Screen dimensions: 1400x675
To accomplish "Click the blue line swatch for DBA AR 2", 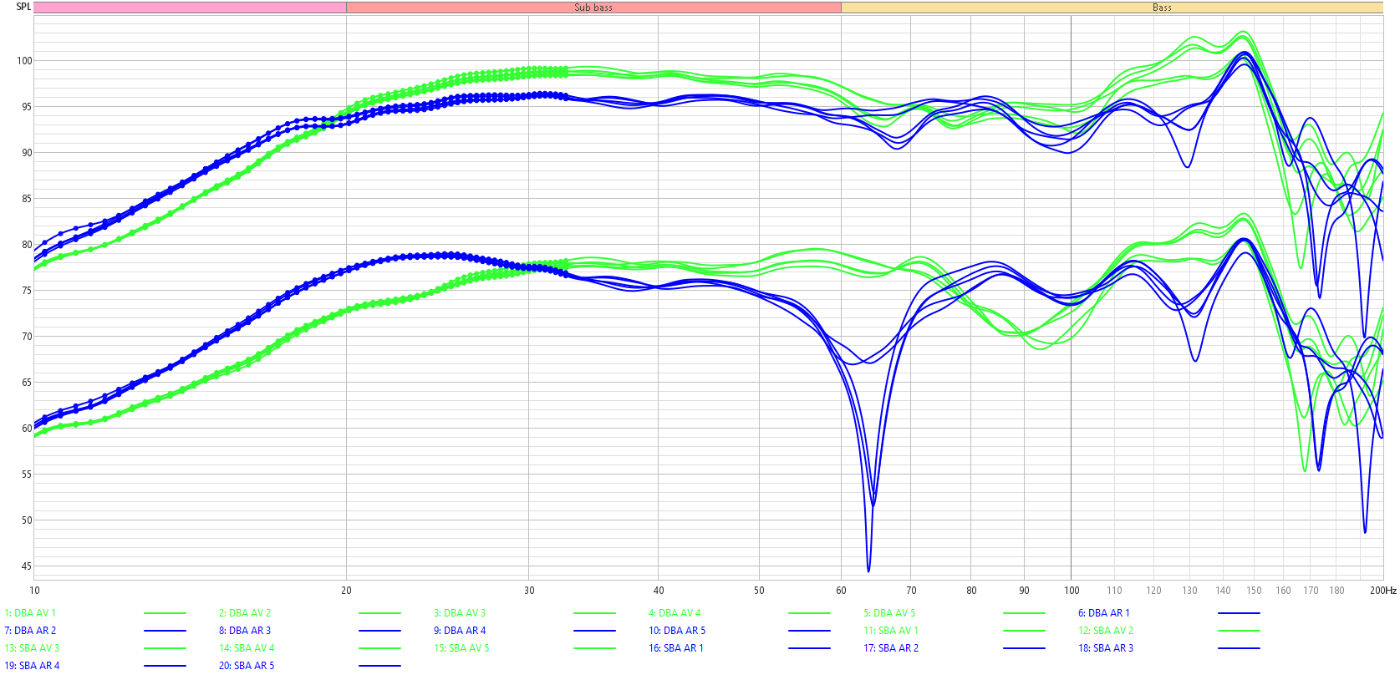I will 165,631.
